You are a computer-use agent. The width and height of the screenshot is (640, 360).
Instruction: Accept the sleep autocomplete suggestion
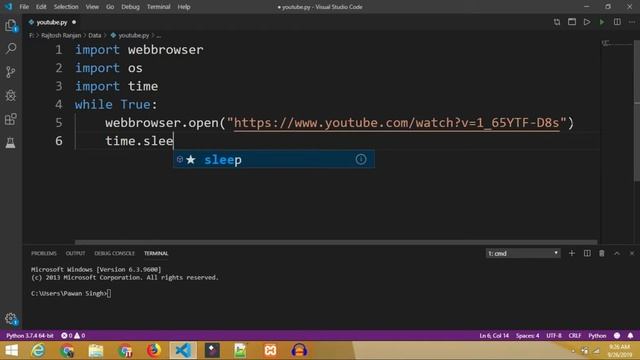[273, 160]
